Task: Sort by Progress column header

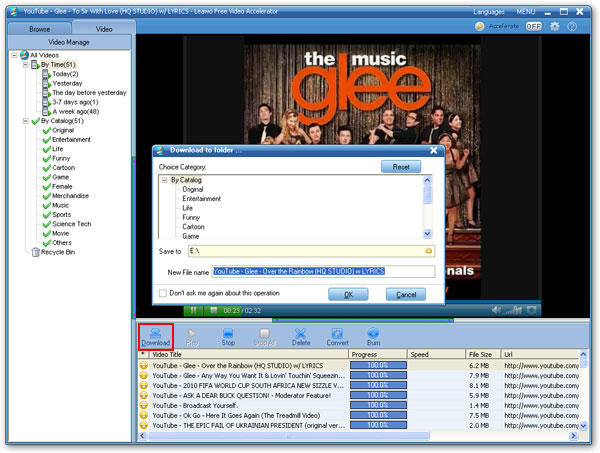Action: [378, 354]
